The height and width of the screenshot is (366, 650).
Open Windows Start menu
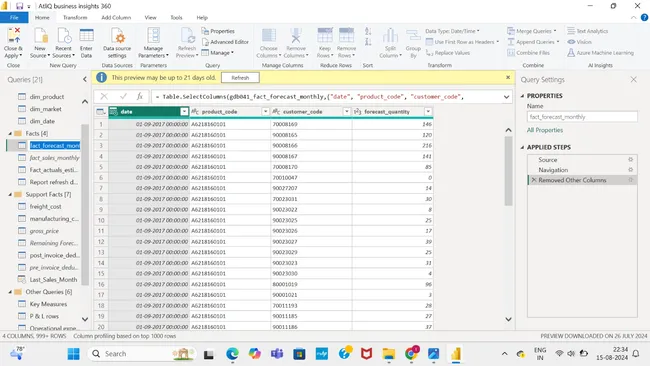[x=73, y=354]
